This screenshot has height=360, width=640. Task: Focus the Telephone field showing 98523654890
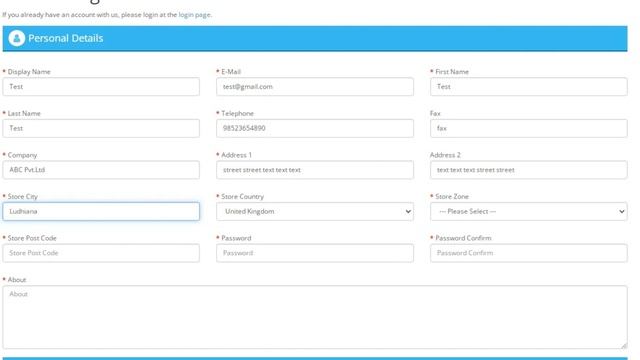[315, 128]
